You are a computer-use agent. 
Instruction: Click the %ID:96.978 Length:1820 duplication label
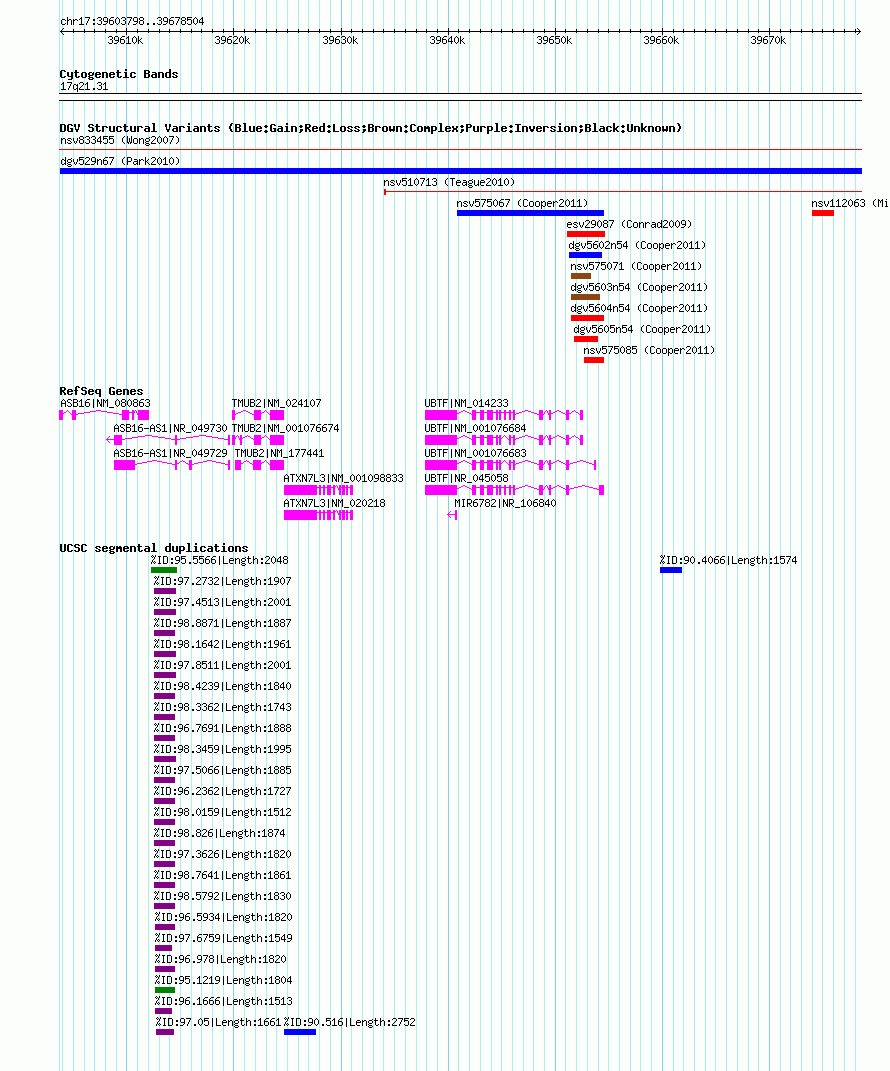point(221,960)
